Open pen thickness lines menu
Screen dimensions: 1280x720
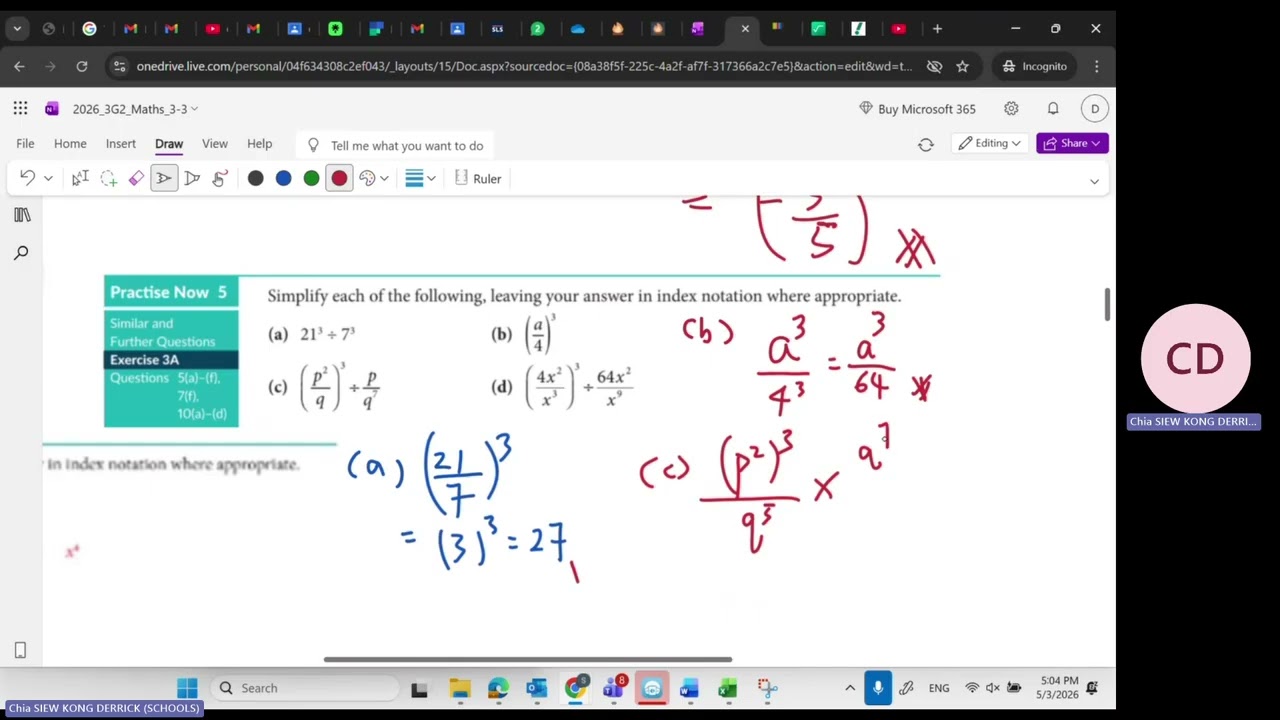(414, 178)
